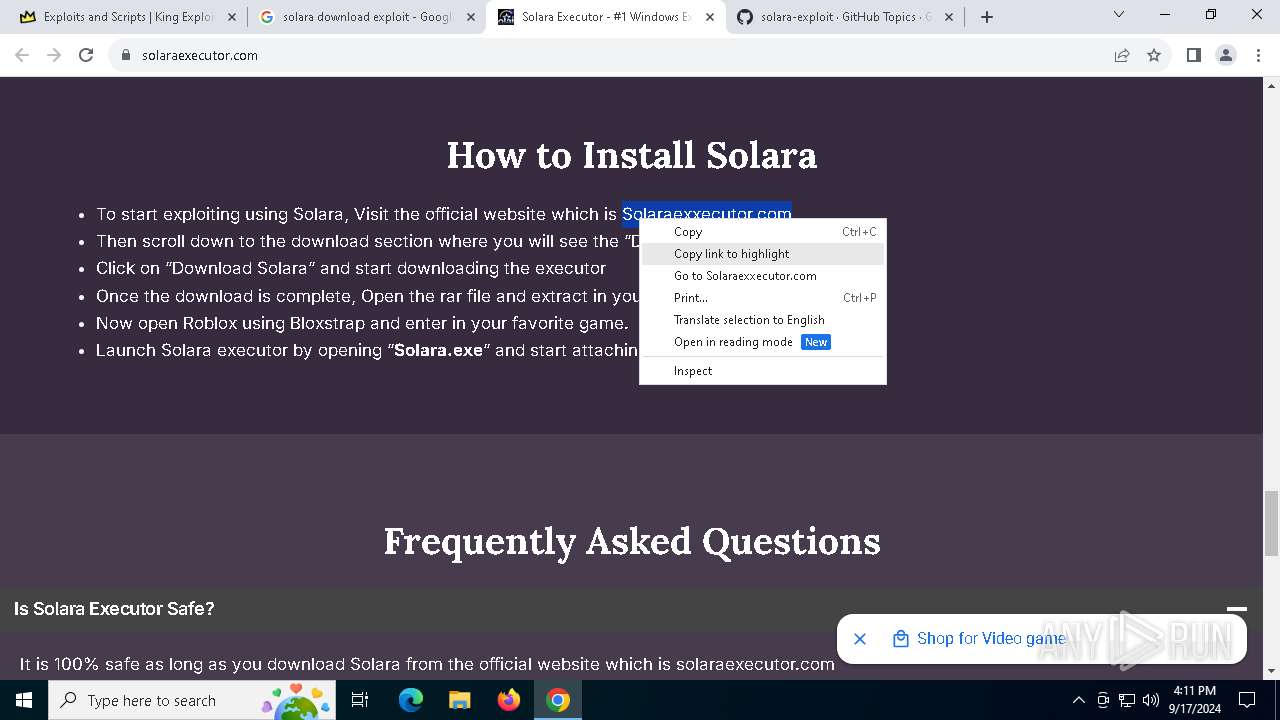Click the highlighted Solaraexxecutor.com text
This screenshot has width=1280, height=720.
[707, 214]
